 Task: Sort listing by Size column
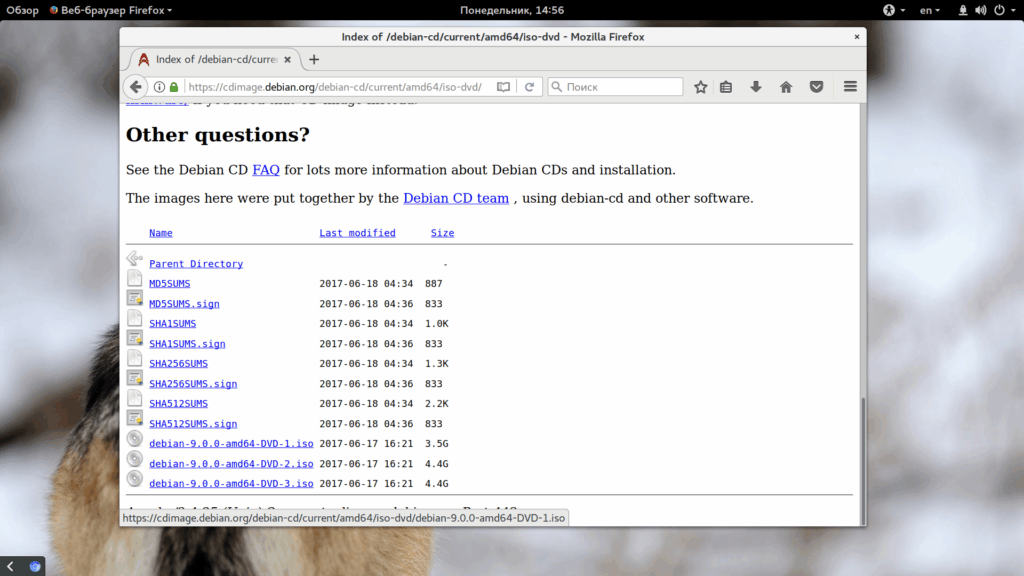442,233
